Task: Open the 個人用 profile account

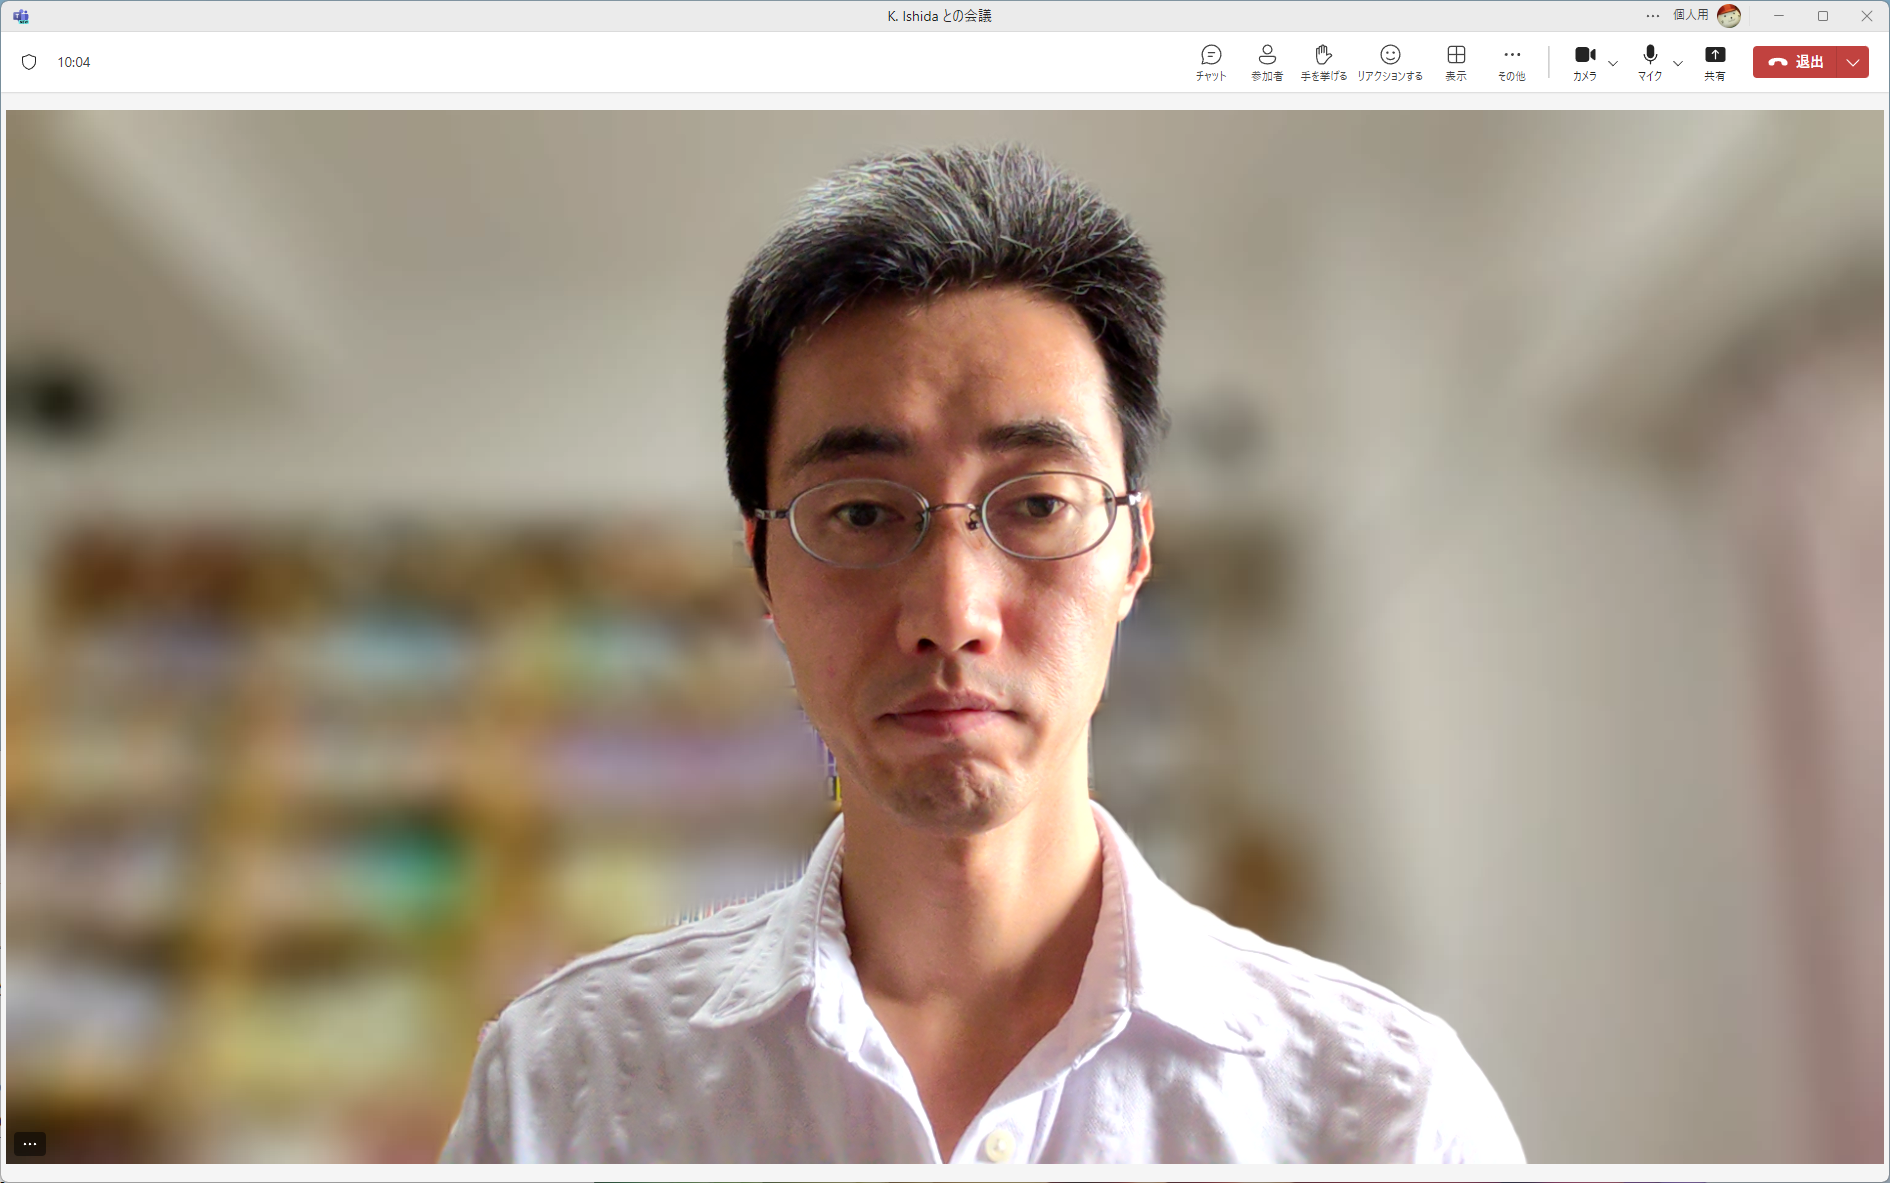Action: click(1703, 15)
